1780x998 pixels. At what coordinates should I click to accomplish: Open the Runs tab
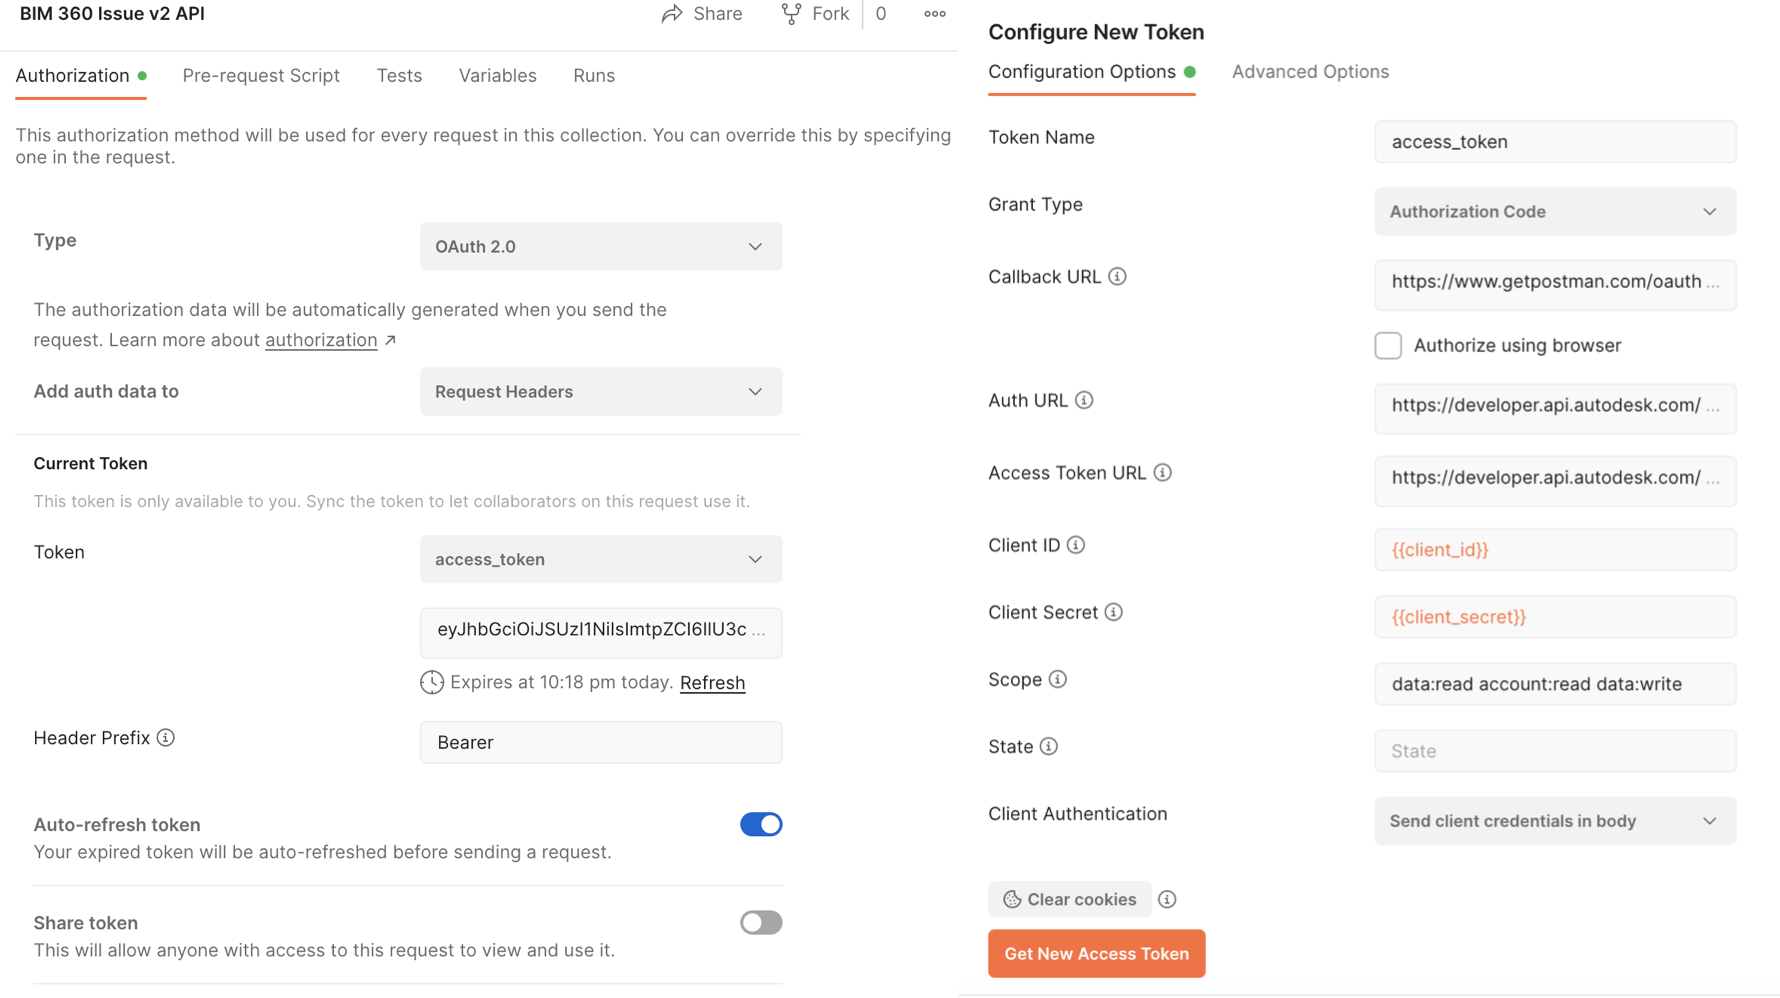coord(594,76)
